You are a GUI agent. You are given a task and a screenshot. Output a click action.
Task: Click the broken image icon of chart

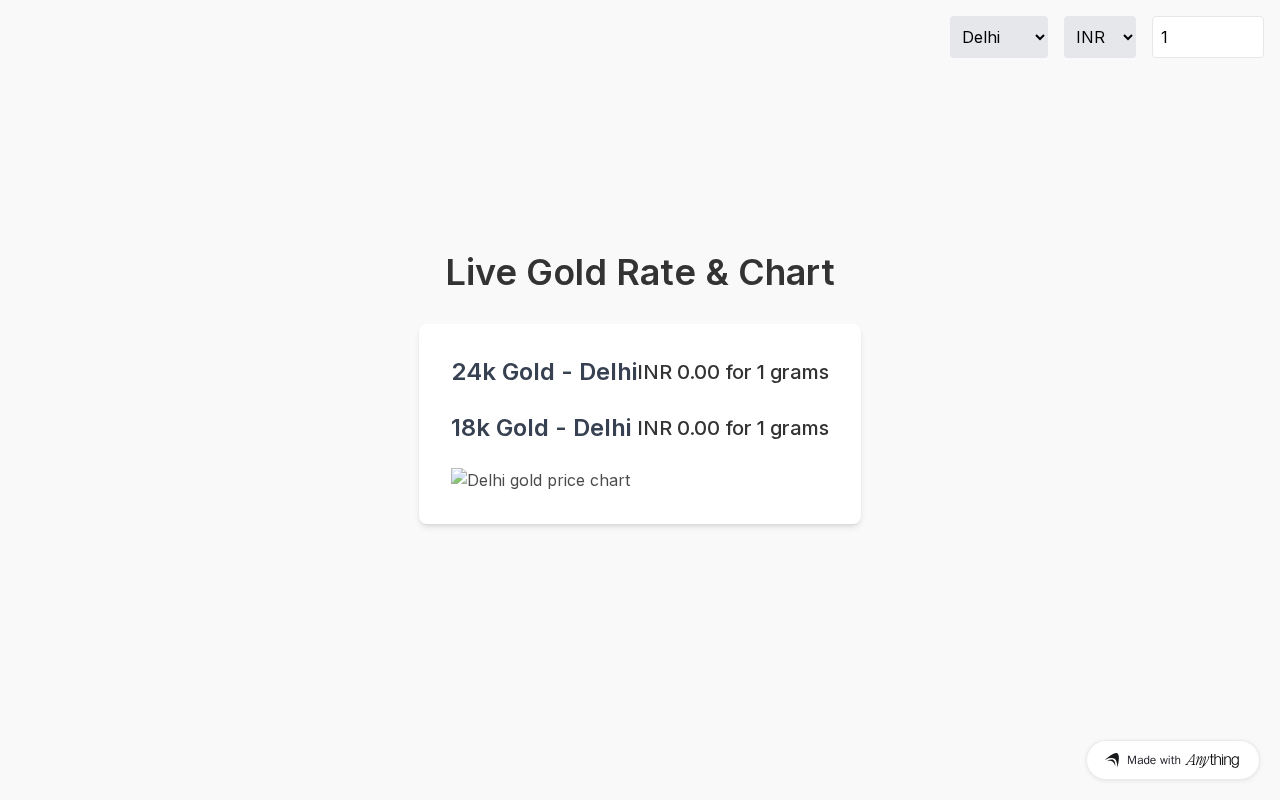point(459,479)
